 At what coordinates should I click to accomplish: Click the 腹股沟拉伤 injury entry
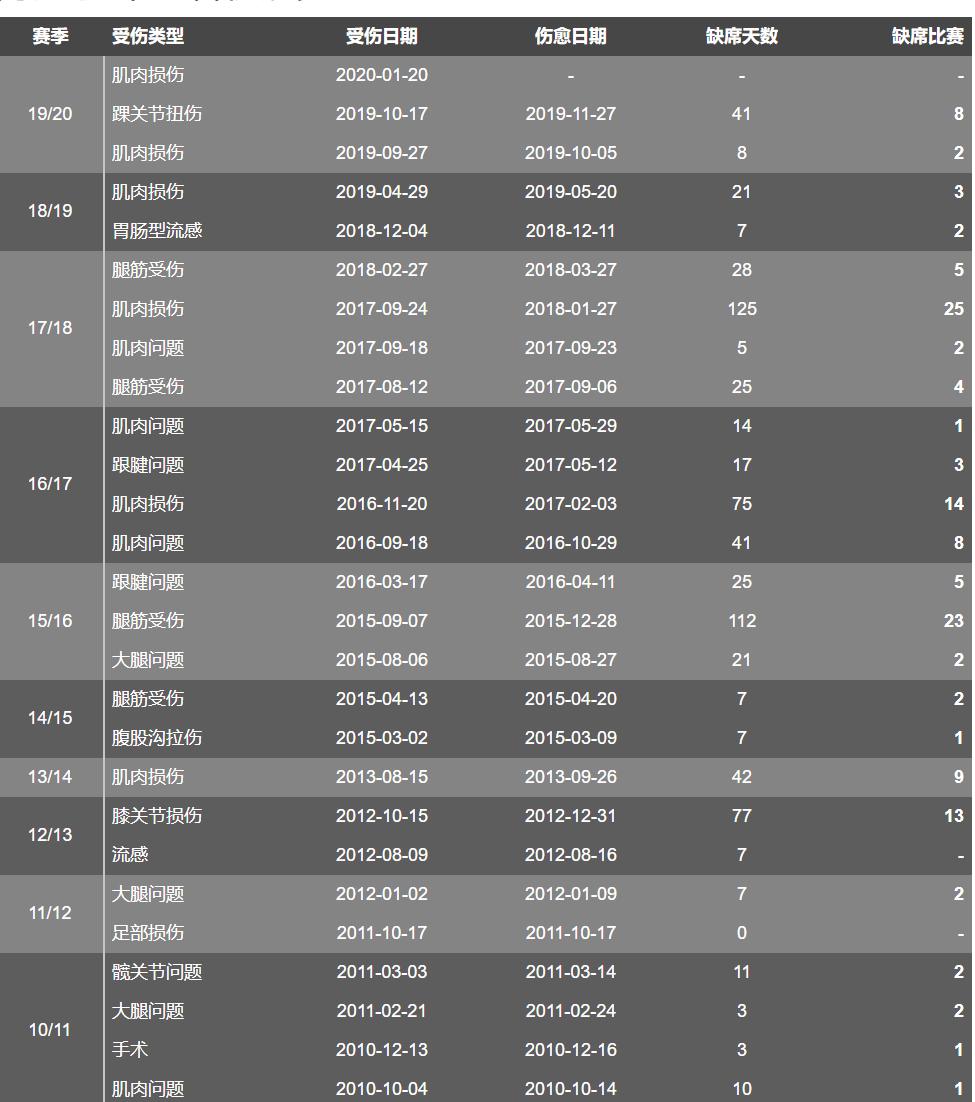click(x=157, y=738)
